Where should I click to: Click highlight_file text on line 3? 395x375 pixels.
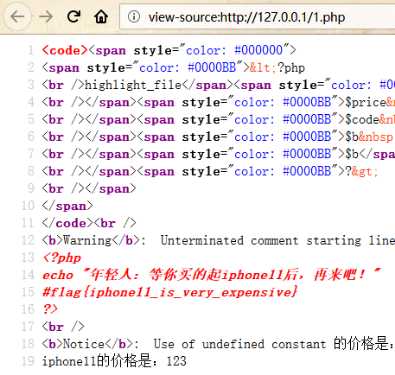133,85
